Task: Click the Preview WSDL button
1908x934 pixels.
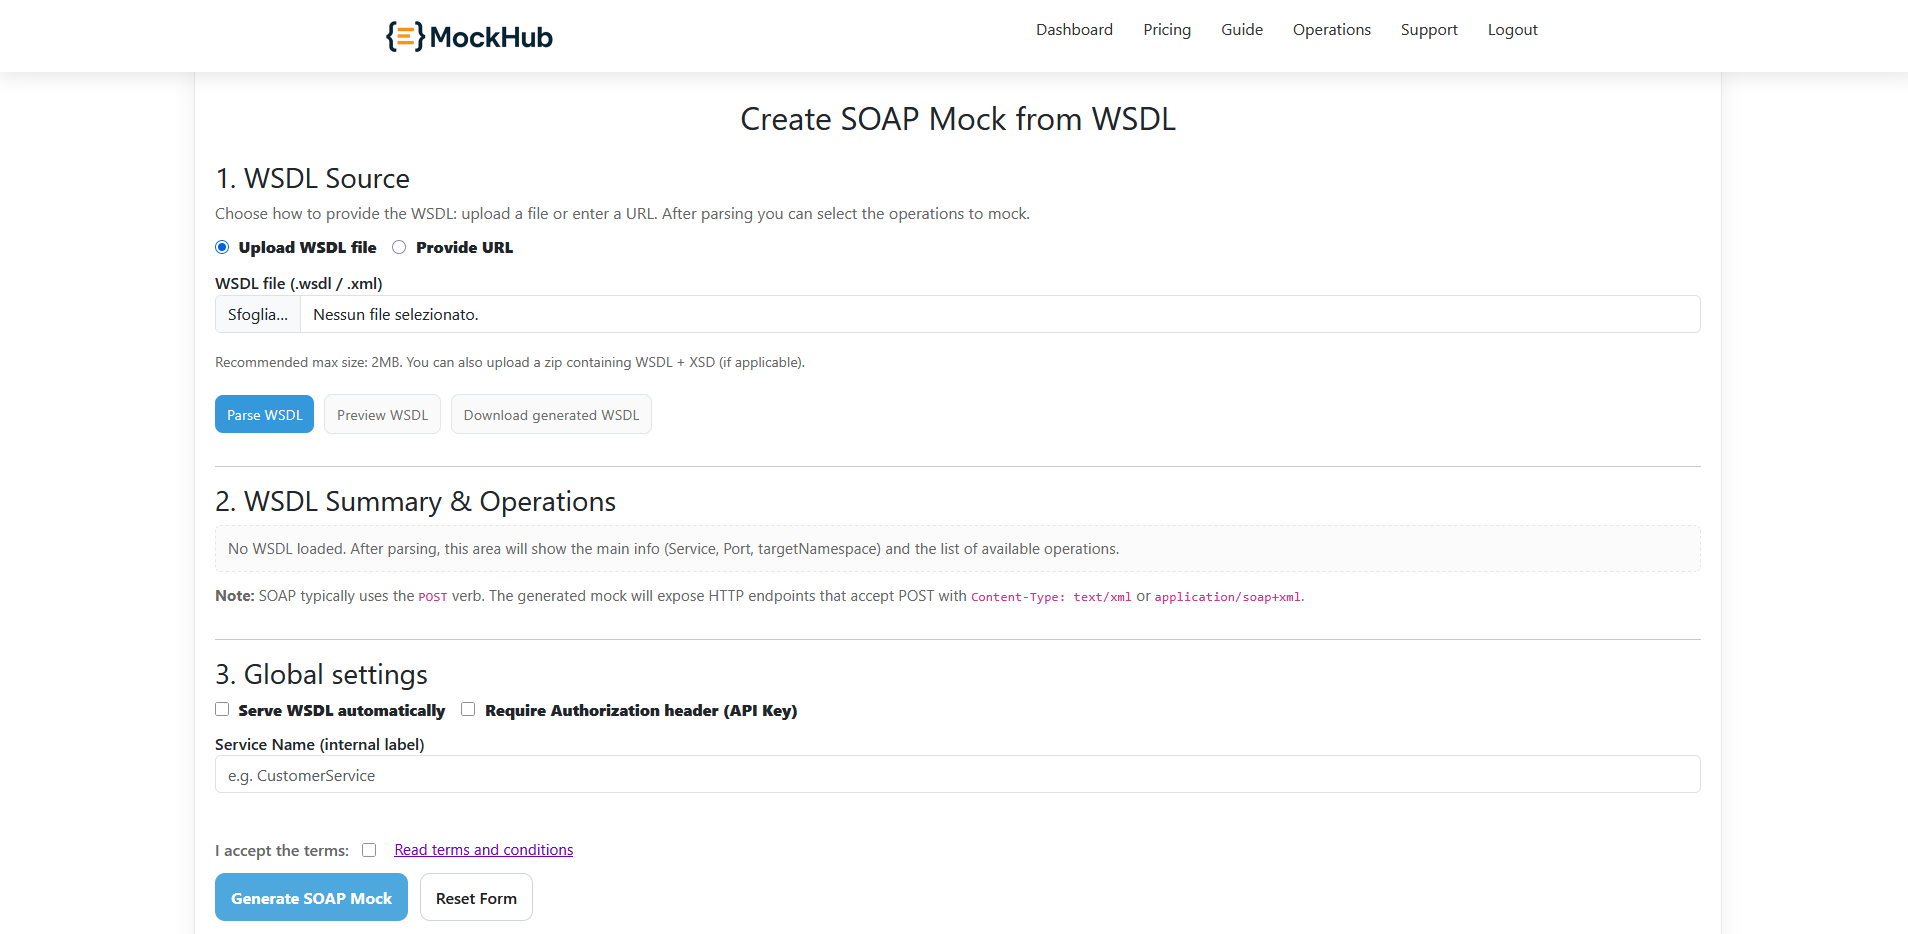Action: click(382, 414)
